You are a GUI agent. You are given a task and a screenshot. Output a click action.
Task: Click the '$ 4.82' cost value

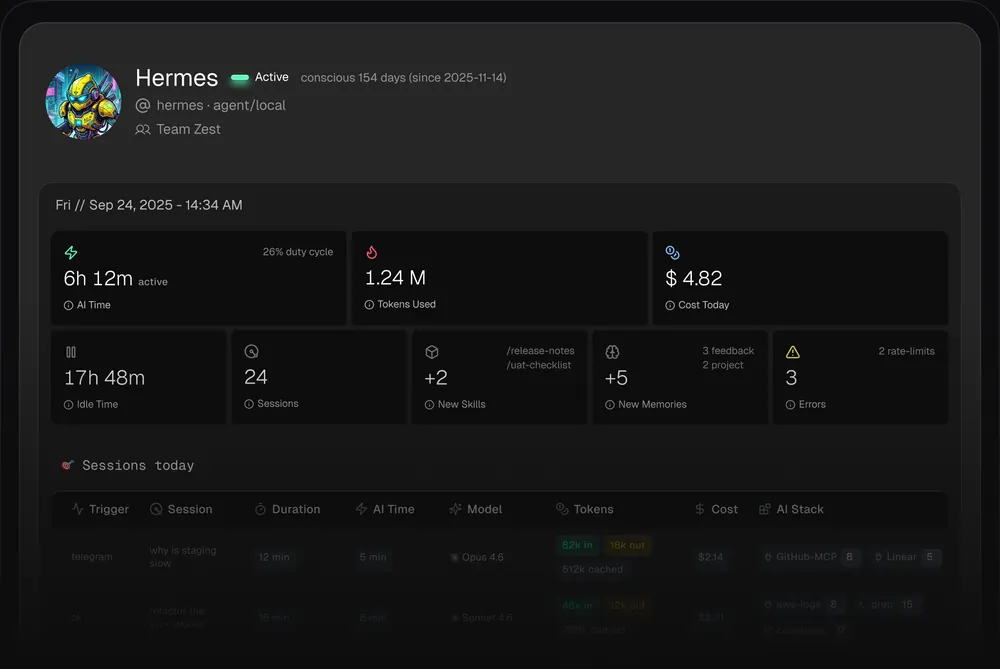[694, 279]
